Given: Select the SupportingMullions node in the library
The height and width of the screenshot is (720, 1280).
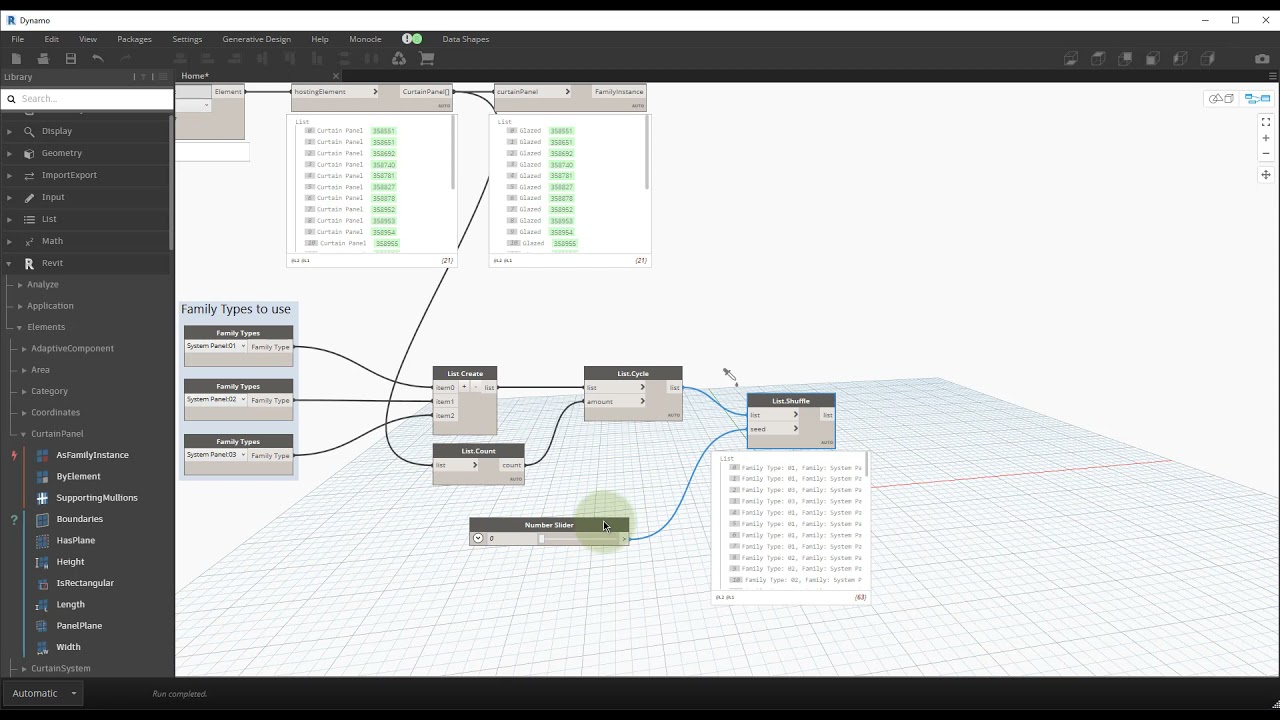Looking at the screenshot, I should 97,498.
